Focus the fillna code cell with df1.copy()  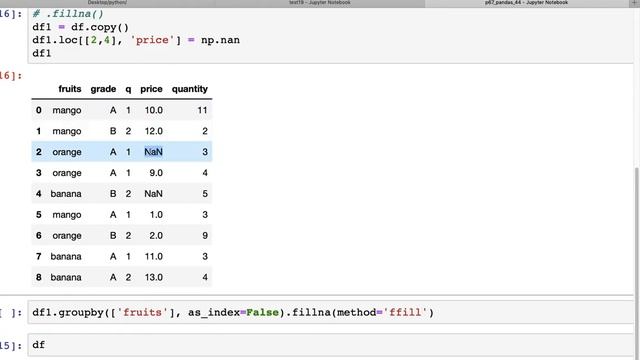[331, 35]
